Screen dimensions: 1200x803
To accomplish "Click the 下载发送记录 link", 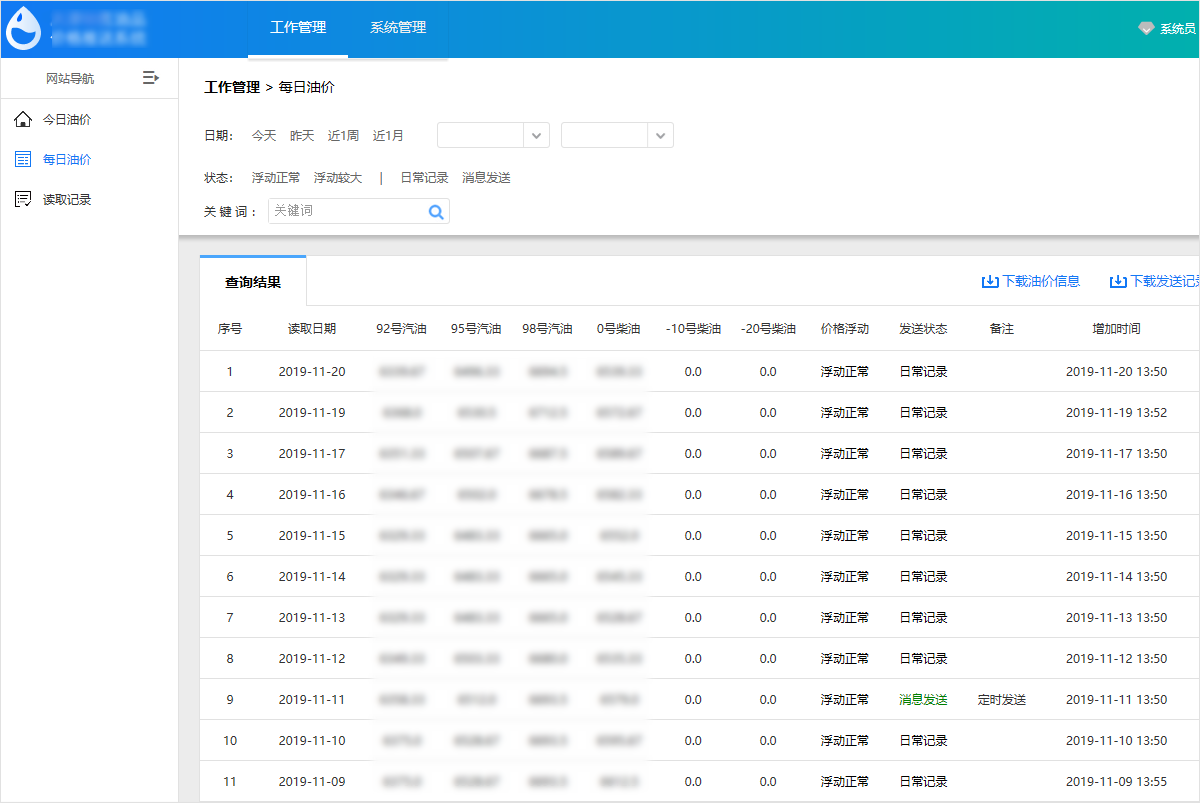I will click(x=1165, y=282).
